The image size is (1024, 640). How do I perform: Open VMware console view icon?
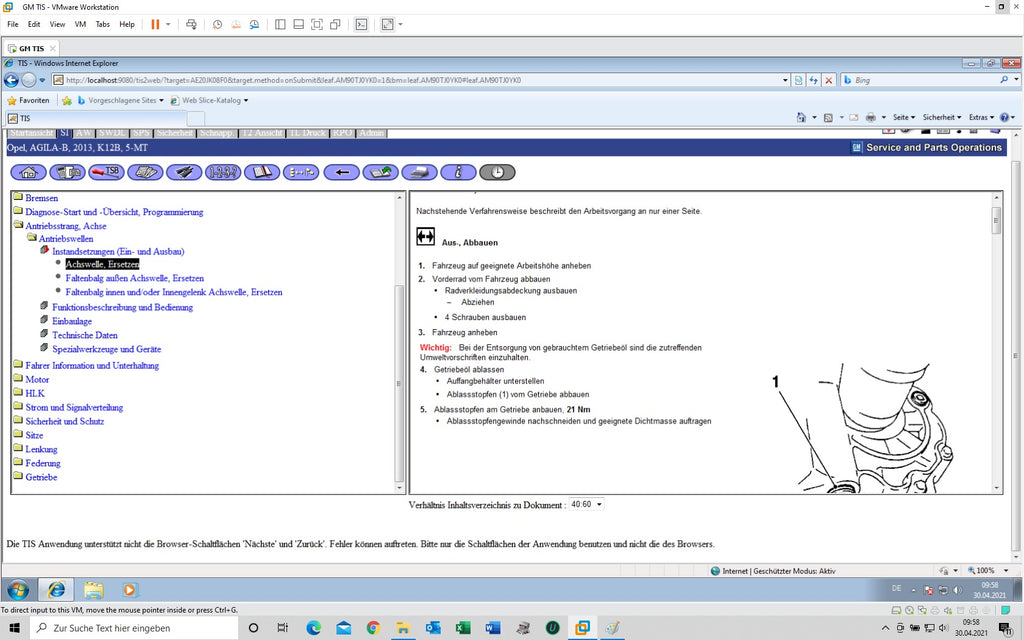click(x=361, y=24)
